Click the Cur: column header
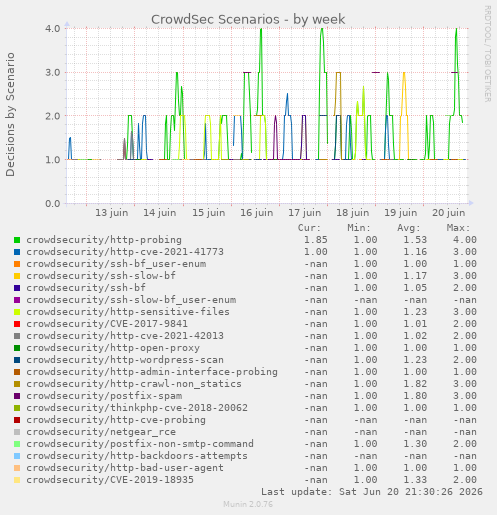 tap(309, 228)
